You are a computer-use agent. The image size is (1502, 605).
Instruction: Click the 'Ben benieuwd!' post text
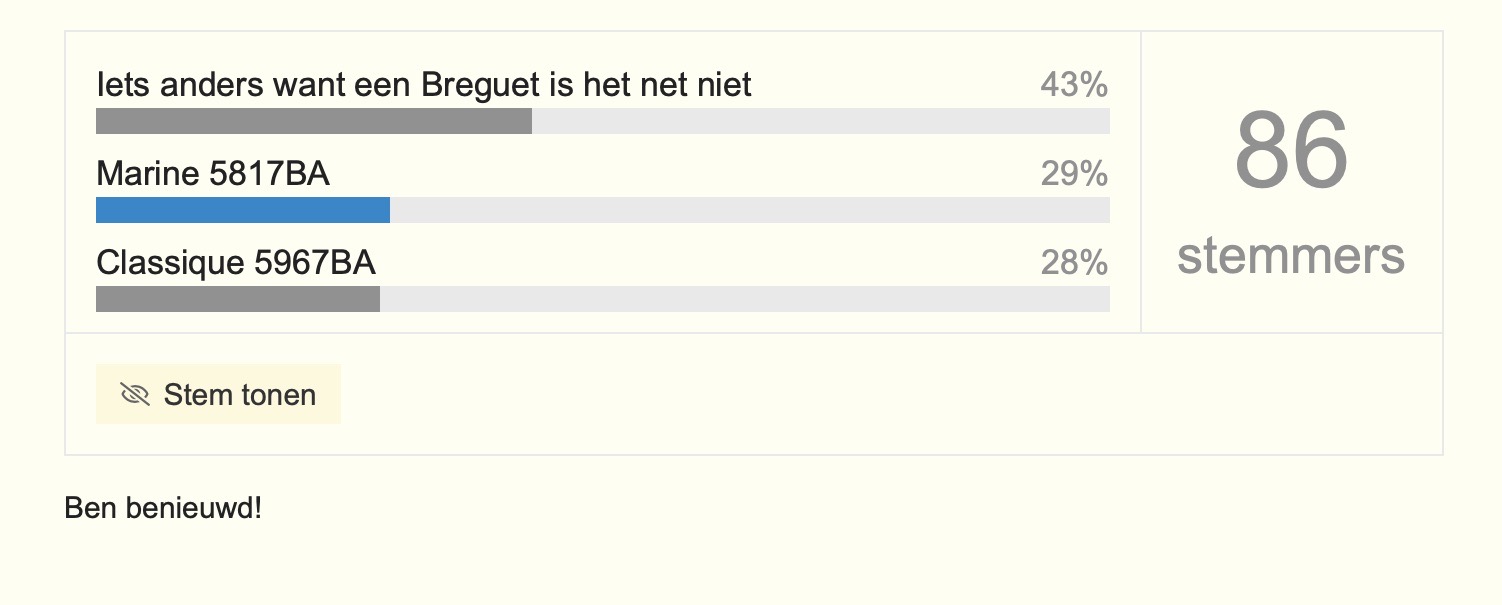click(163, 508)
